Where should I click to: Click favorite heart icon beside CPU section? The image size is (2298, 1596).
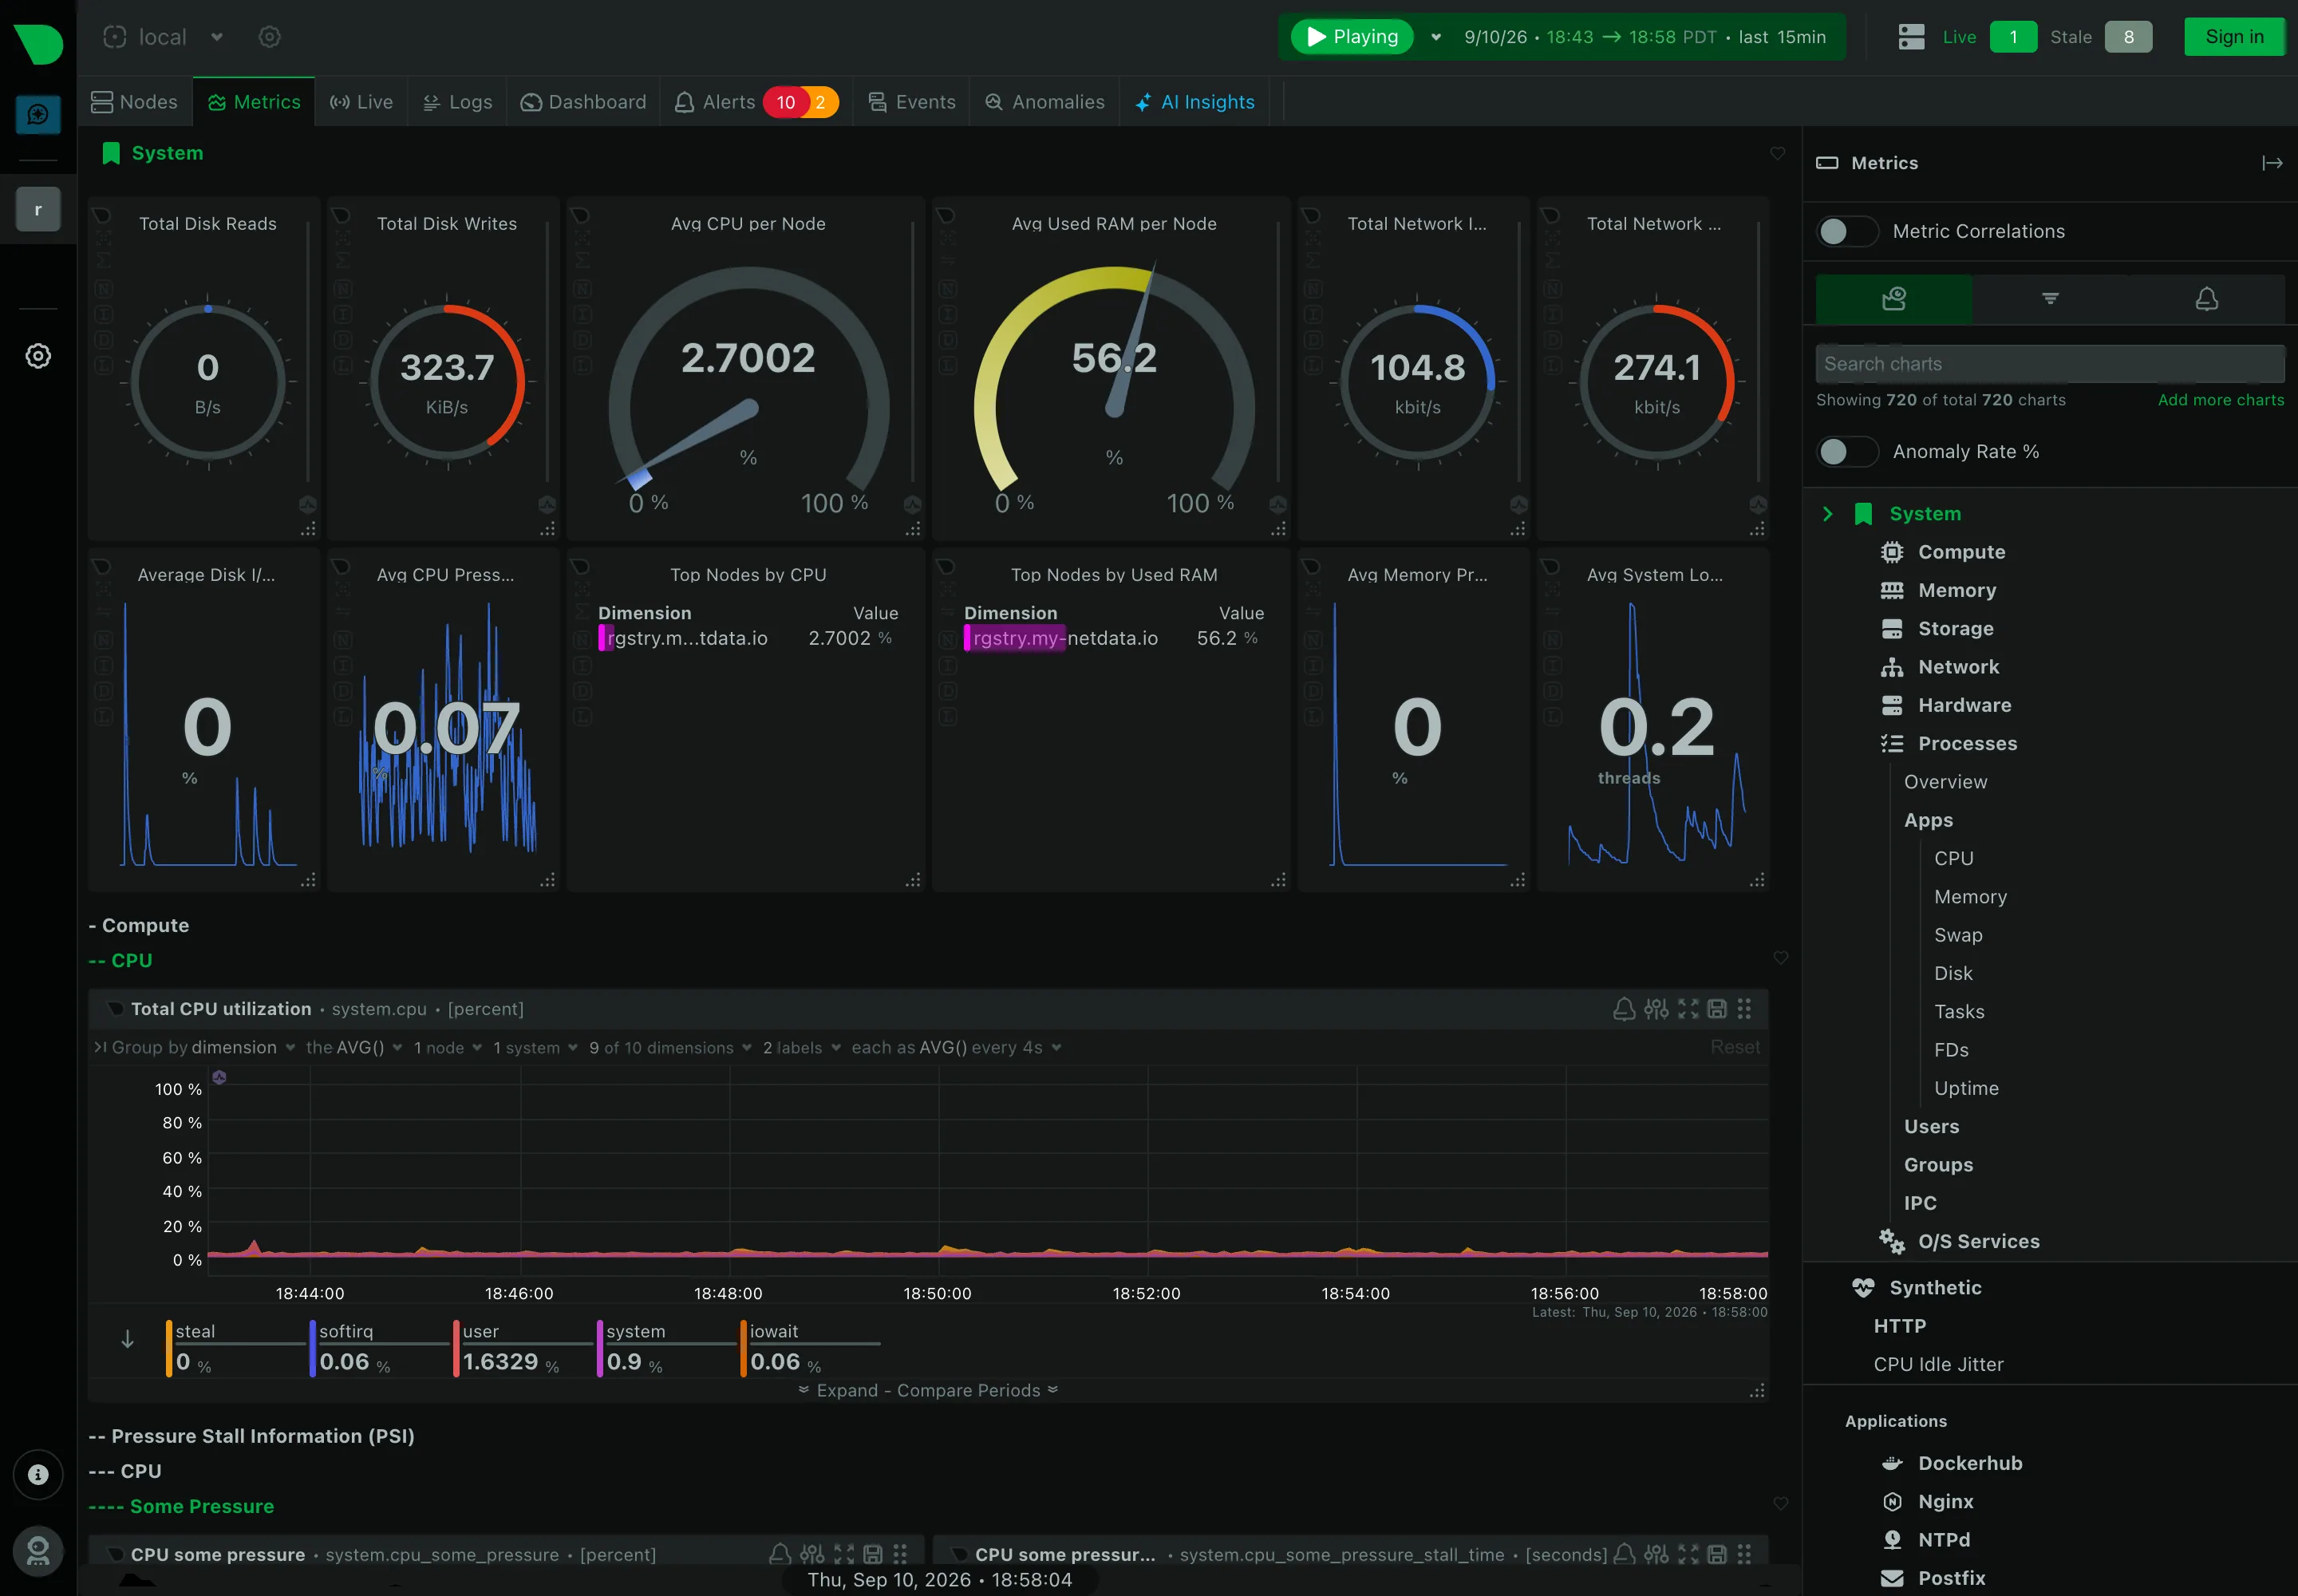pyautogui.click(x=1780, y=958)
